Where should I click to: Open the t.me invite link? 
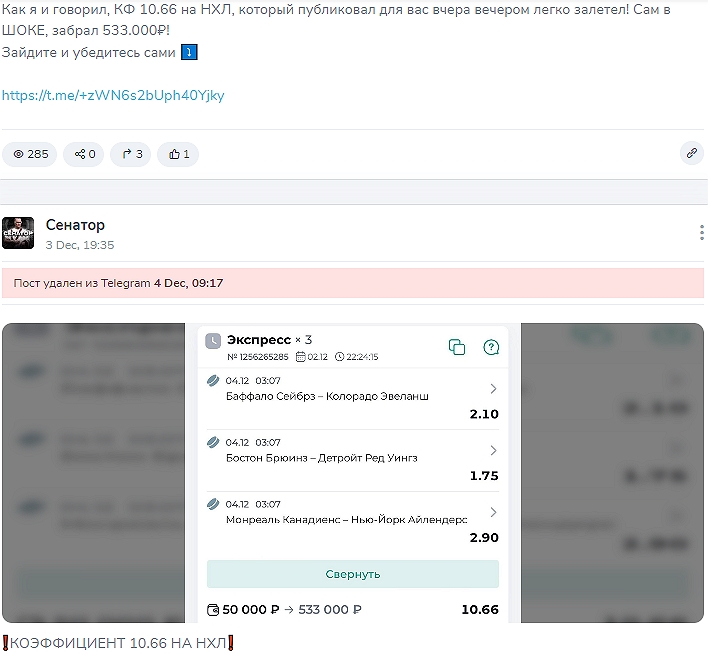tap(113, 96)
